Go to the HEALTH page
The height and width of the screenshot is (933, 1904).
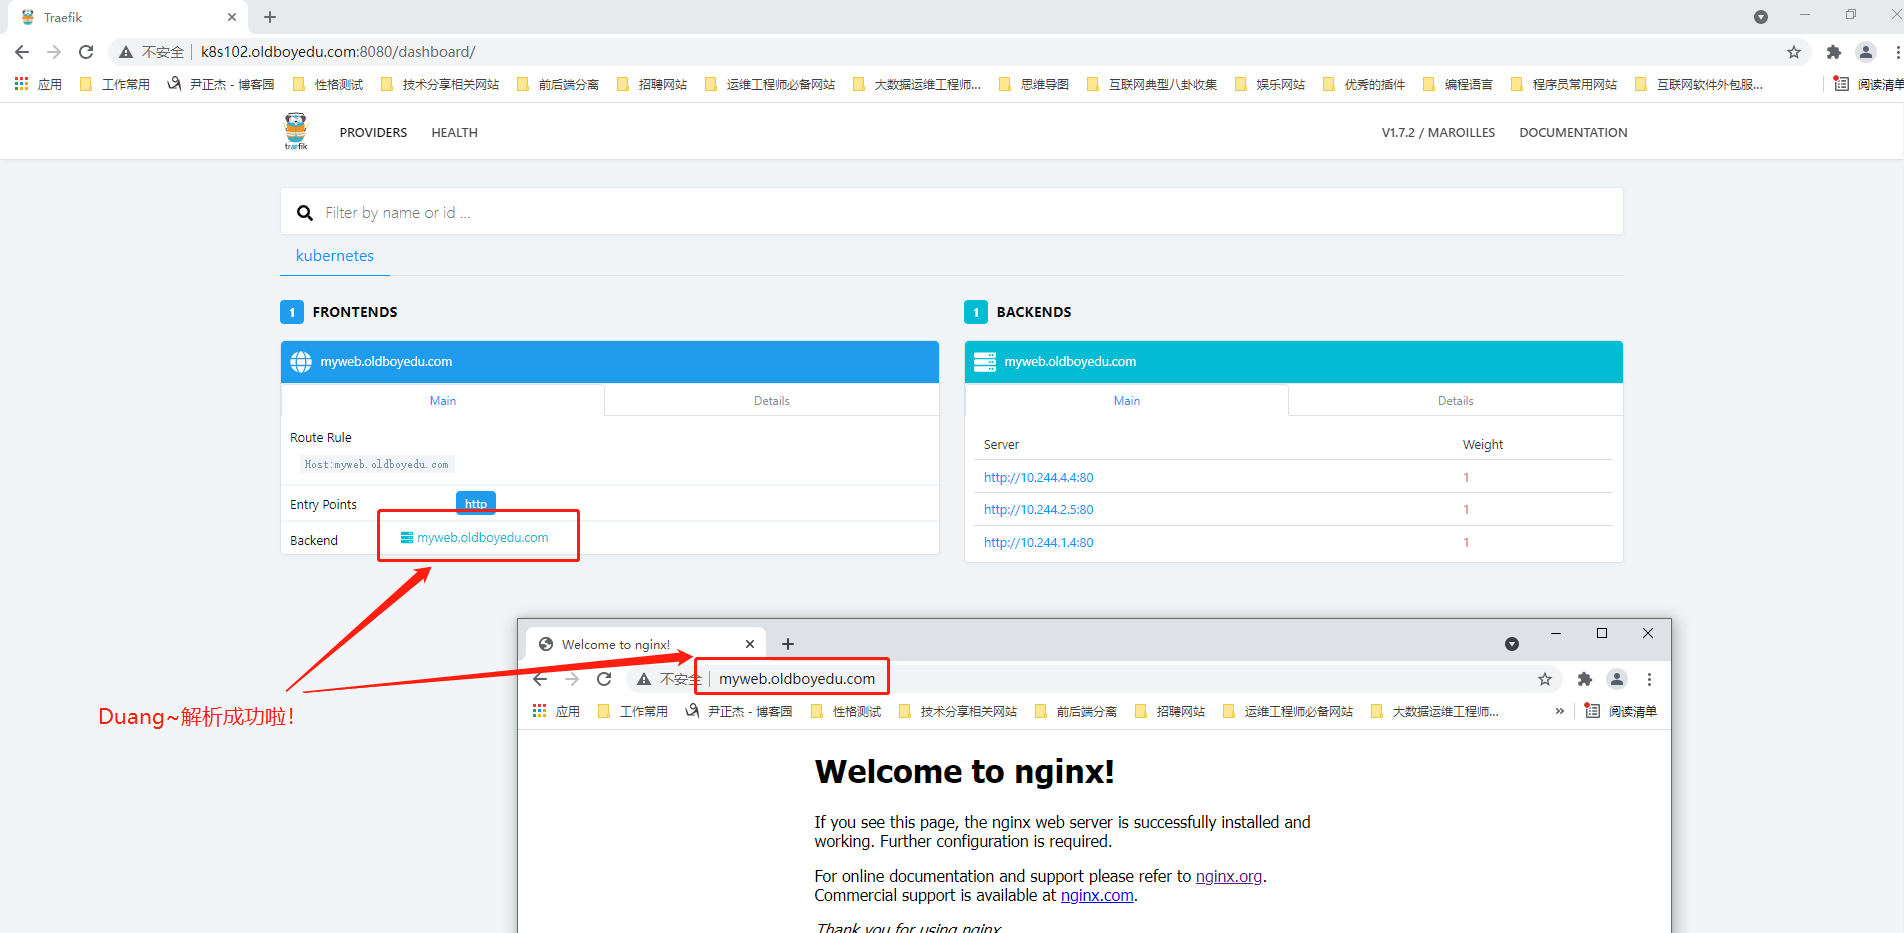pyautogui.click(x=454, y=132)
